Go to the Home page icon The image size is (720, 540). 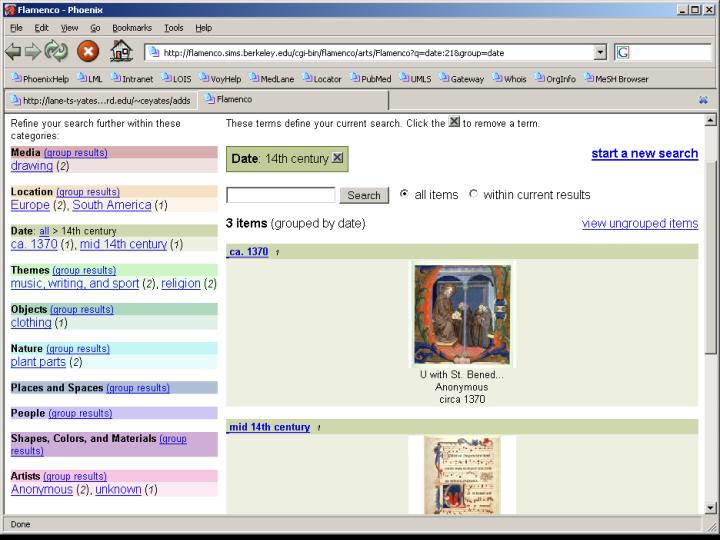(121, 52)
